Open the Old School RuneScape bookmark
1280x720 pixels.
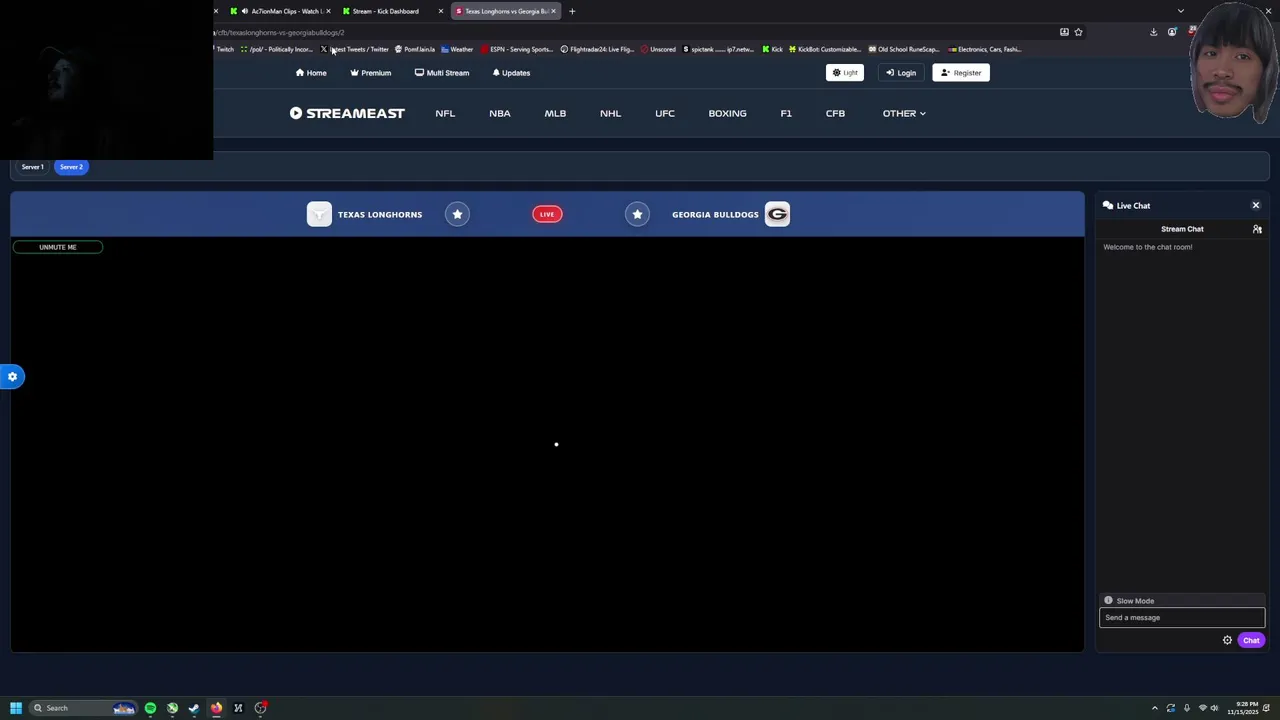[x=904, y=49]
